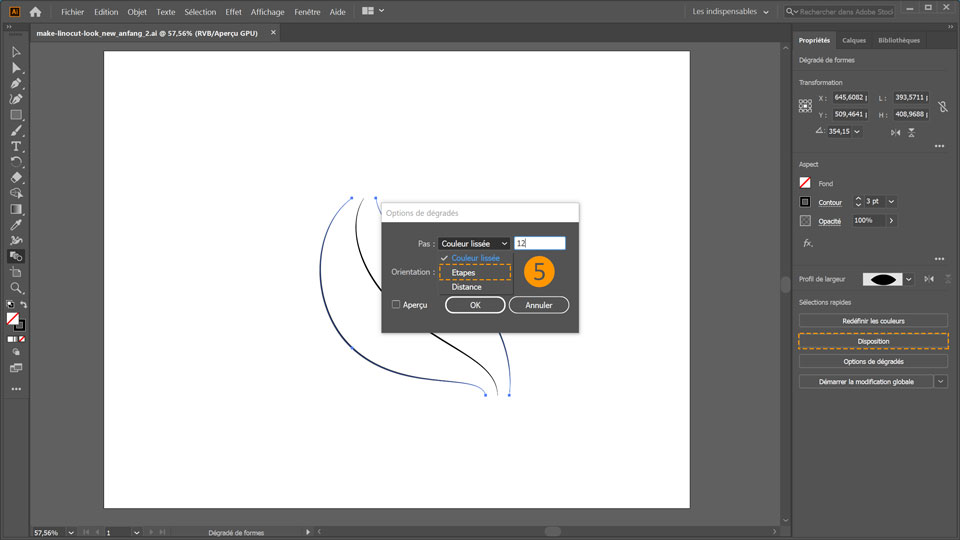Select the Type tool

pyautogui.click(x=16, y=146)
